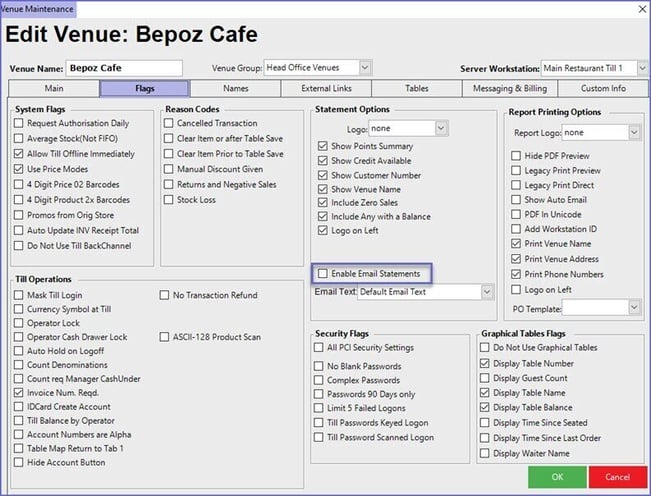This screenshot has width=651, height=496.
Task: Enable the Email Statements checkbox
Action: click(322, 273)
